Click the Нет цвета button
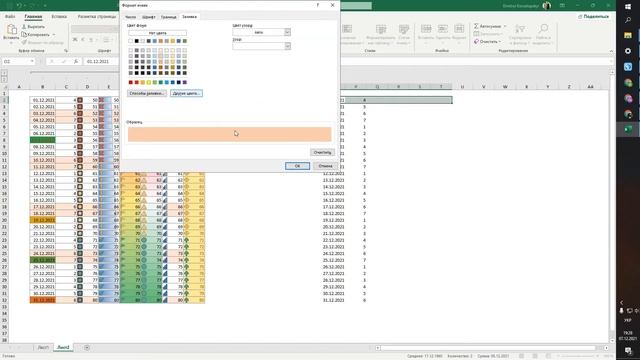This screenshot has width=640, height=360. pyautogui.click(x=158, y=33)
